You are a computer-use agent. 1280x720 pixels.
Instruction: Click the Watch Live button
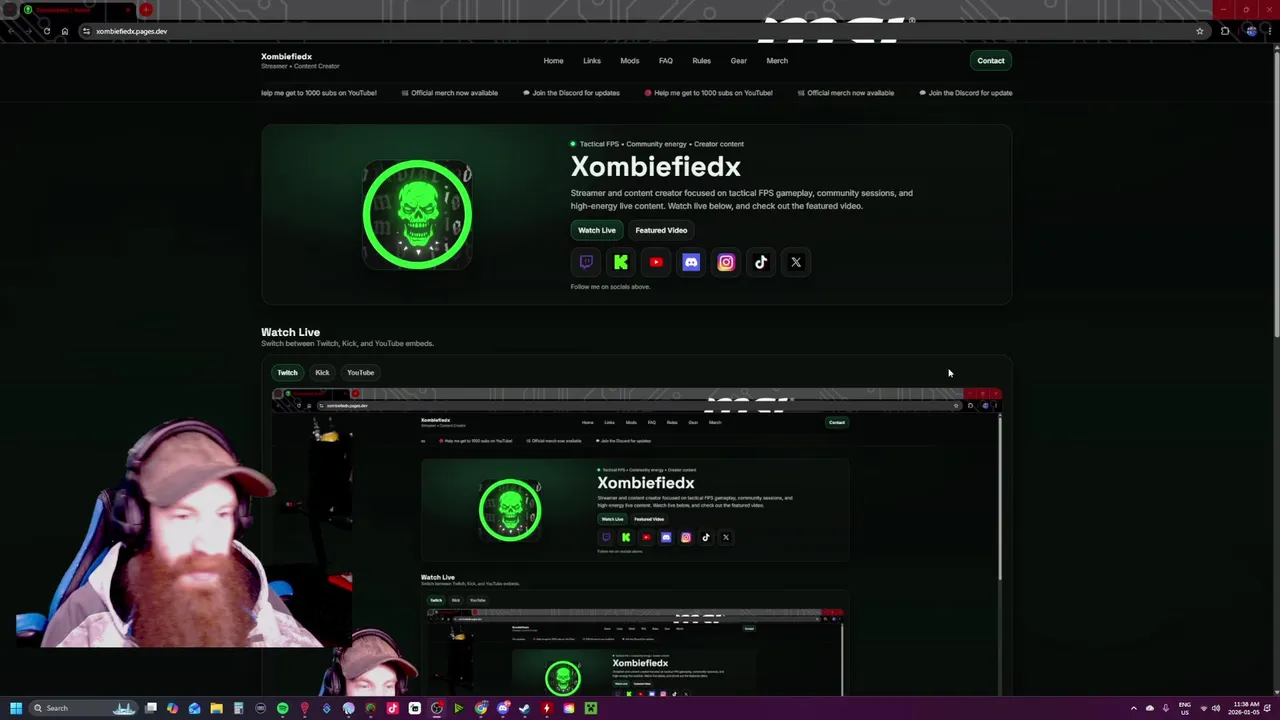[597, 230]
